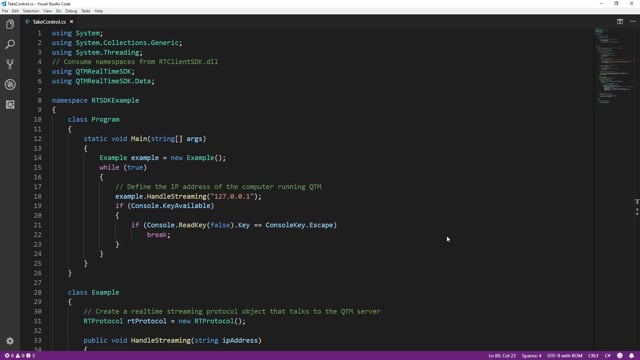Click the UTF-8 with BOM encoding selector
640x360 pixels.
(x=564, y=356)
